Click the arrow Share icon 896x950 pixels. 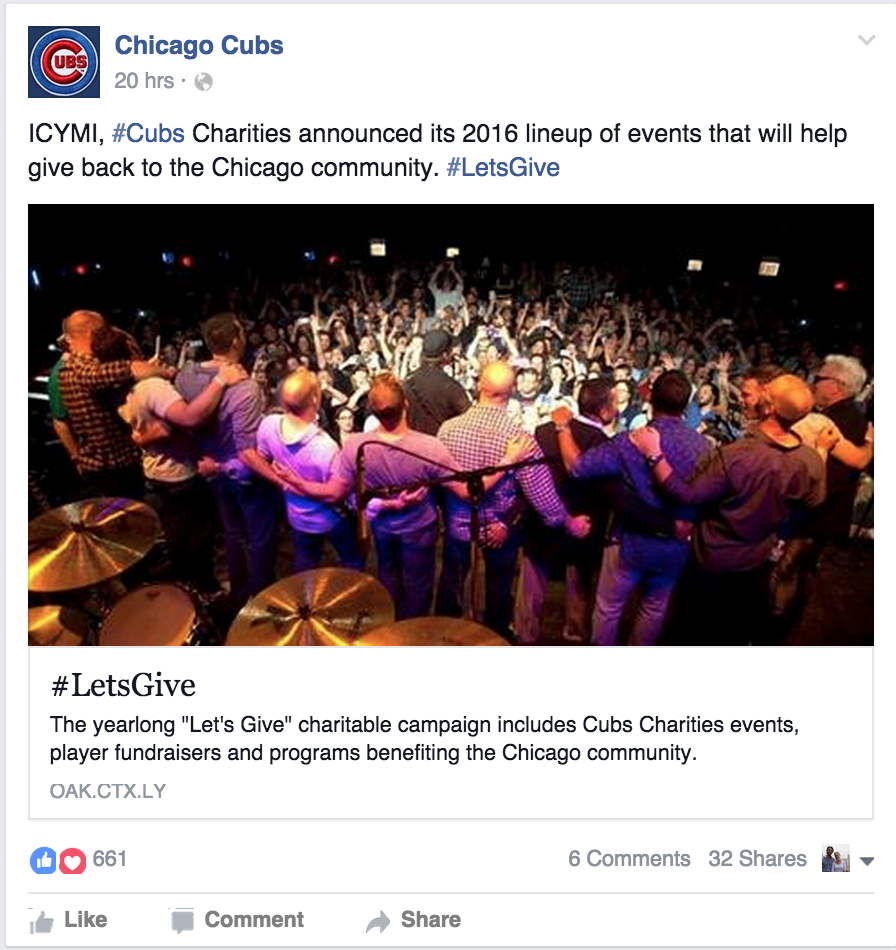(x=378, y=921)
